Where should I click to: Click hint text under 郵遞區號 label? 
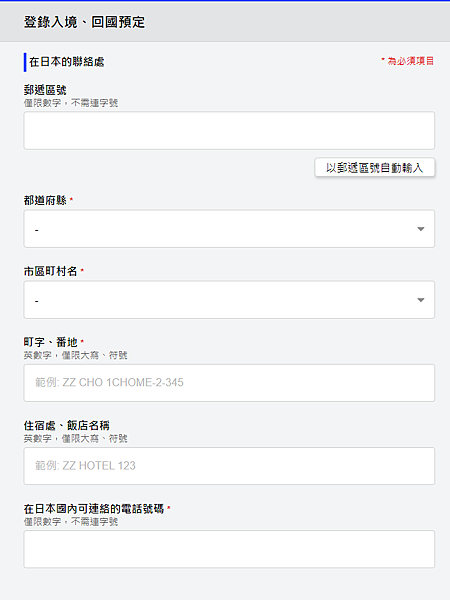coord(71,103)
